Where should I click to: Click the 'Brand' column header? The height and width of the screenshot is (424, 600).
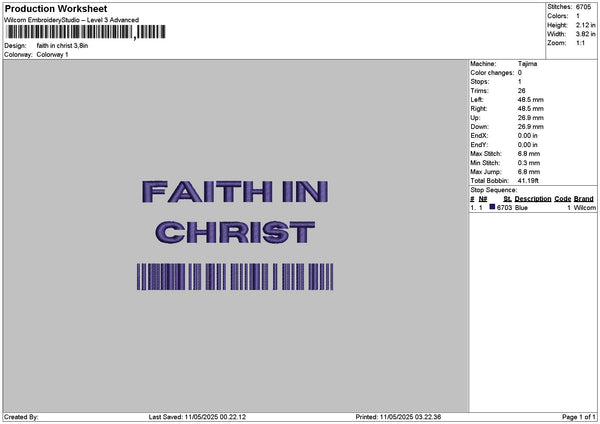click(584, 199)
